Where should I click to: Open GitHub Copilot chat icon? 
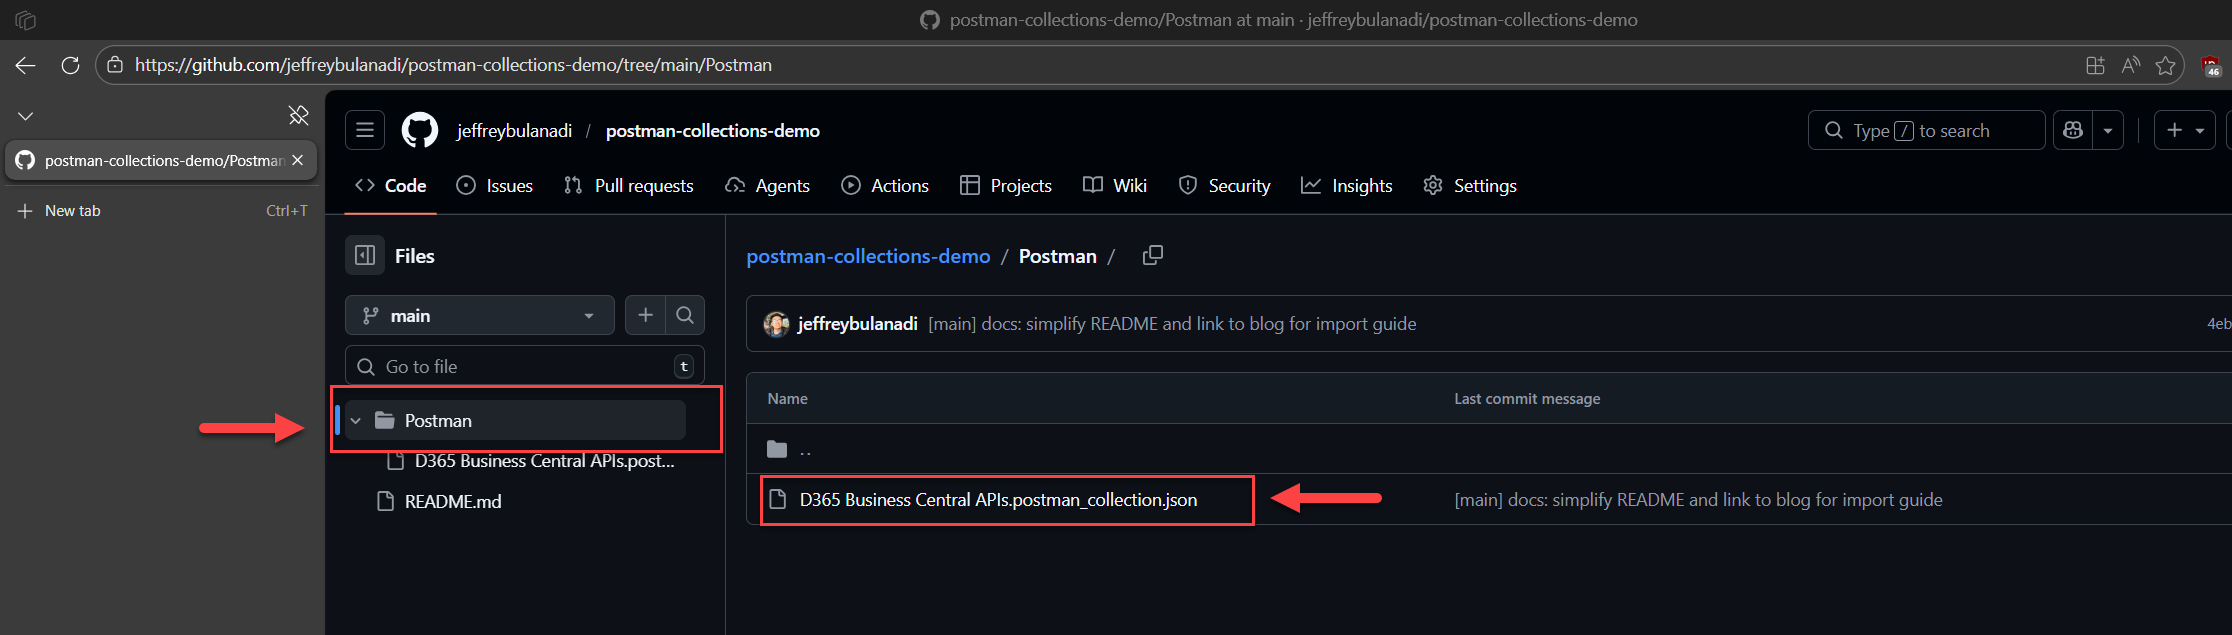[2073, 130]
